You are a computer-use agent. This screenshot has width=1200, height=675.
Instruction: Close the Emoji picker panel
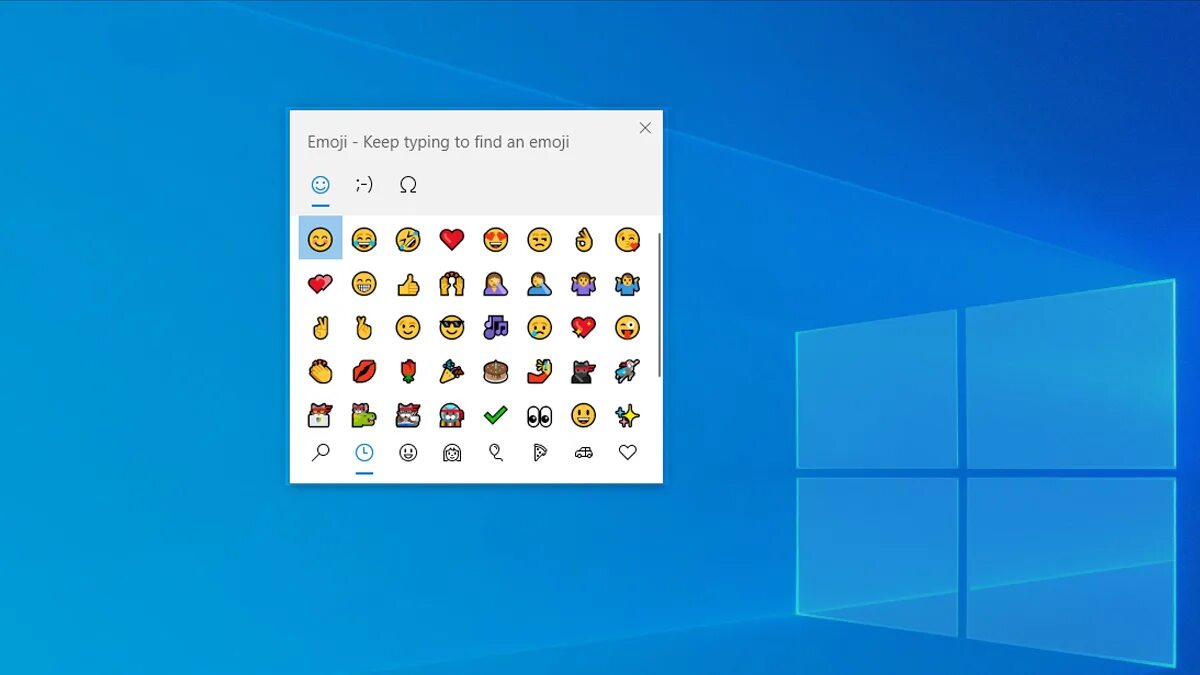pyautogui.click(x=645, y=128)
